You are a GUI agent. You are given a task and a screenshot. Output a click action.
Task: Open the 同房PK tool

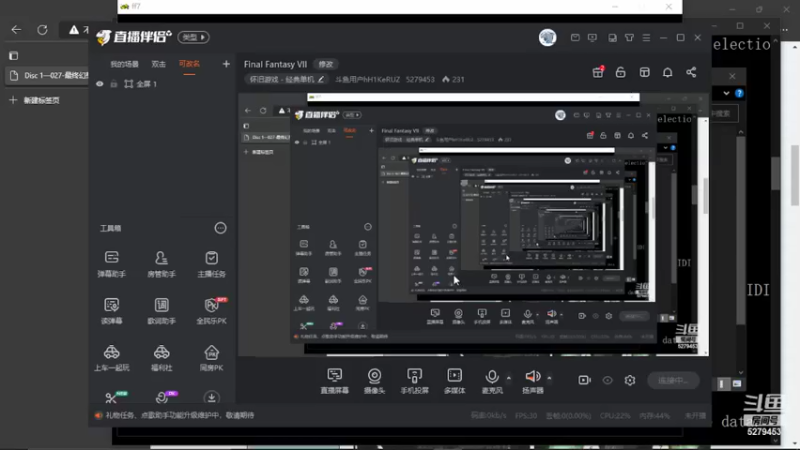211,358
